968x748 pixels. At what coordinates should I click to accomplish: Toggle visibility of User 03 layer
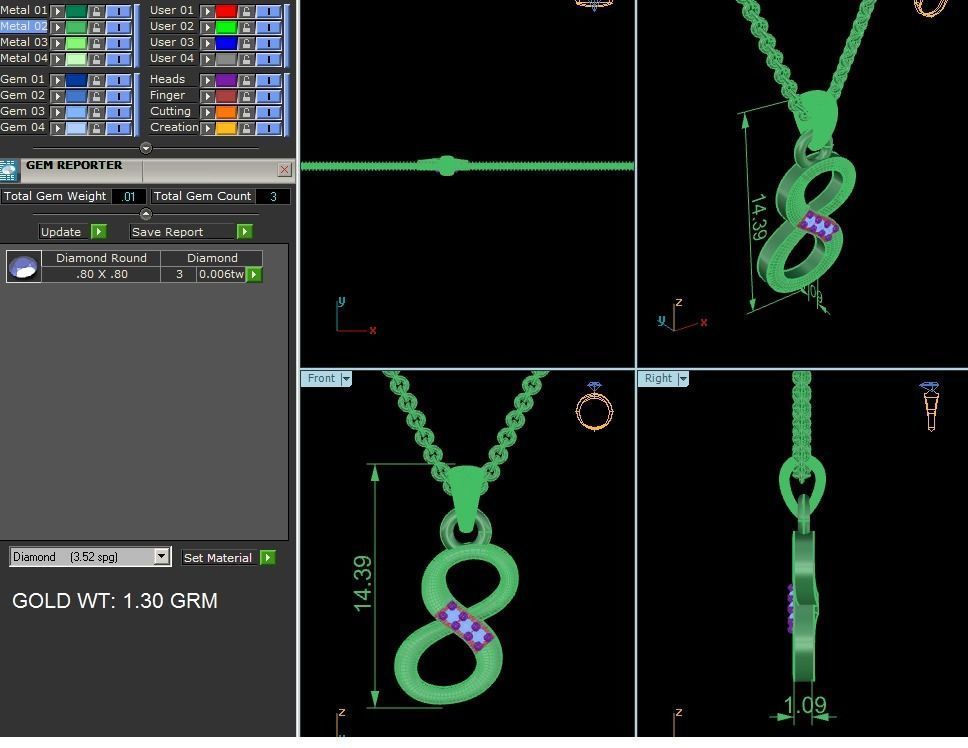269,43
